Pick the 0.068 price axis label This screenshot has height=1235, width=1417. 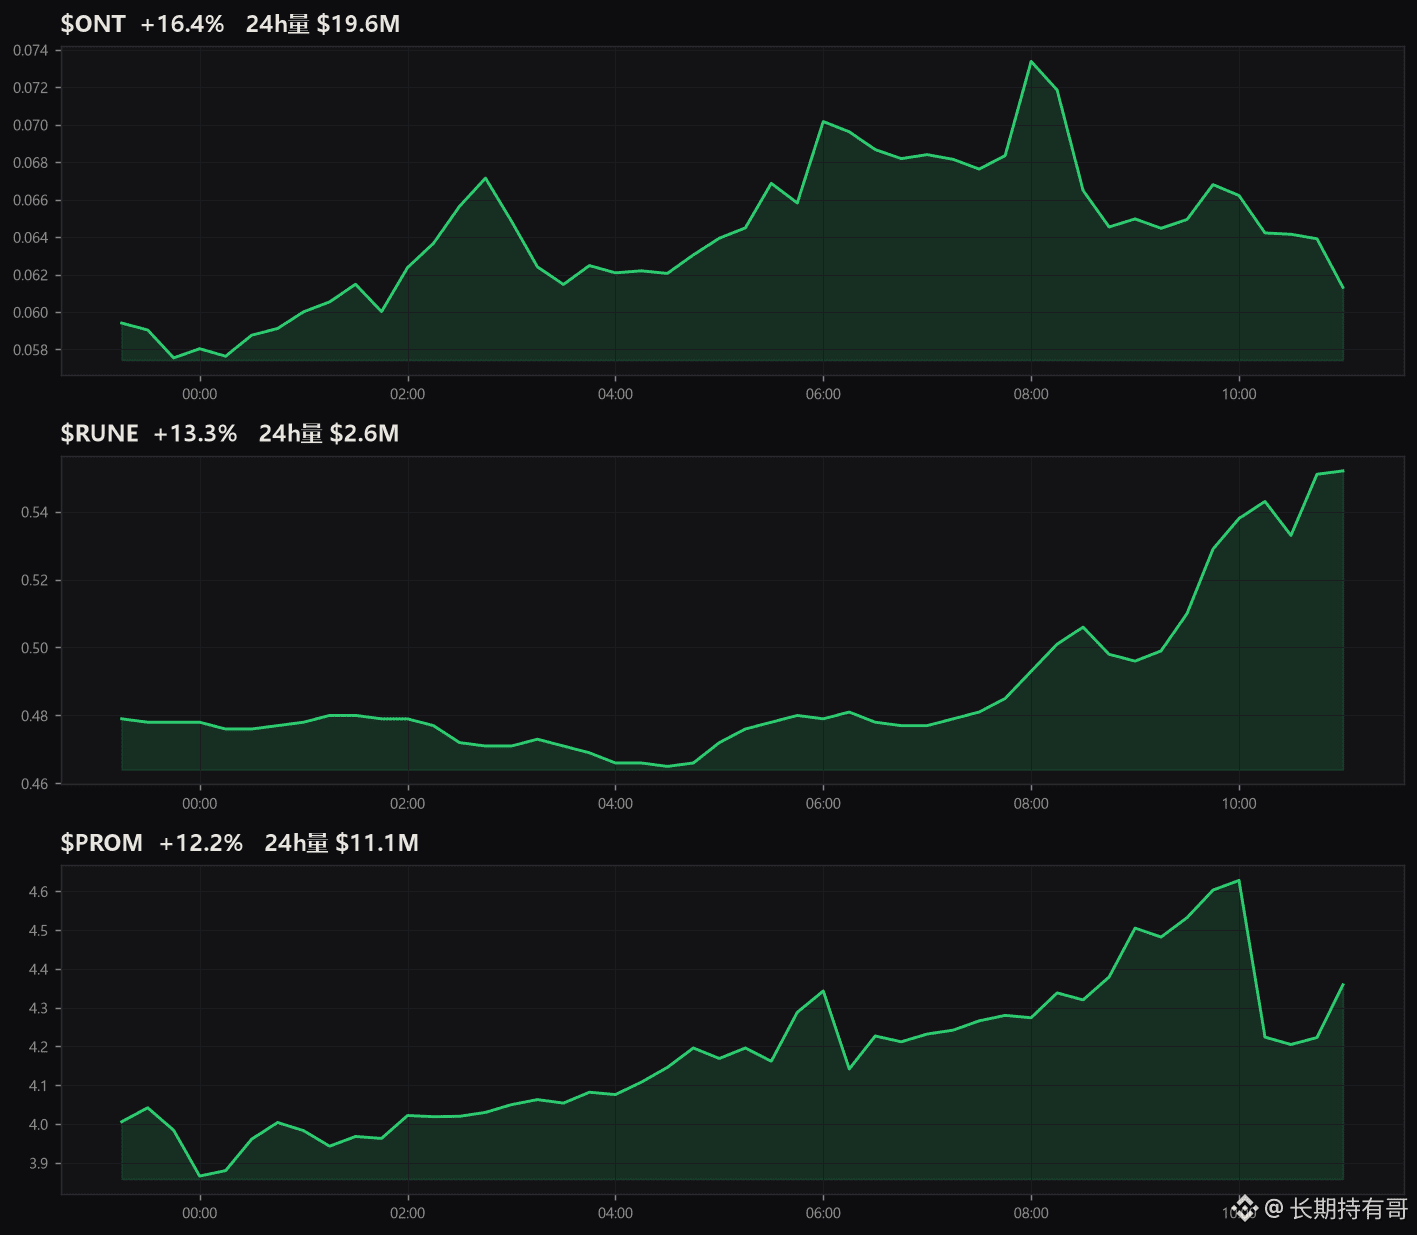point(30,163)
